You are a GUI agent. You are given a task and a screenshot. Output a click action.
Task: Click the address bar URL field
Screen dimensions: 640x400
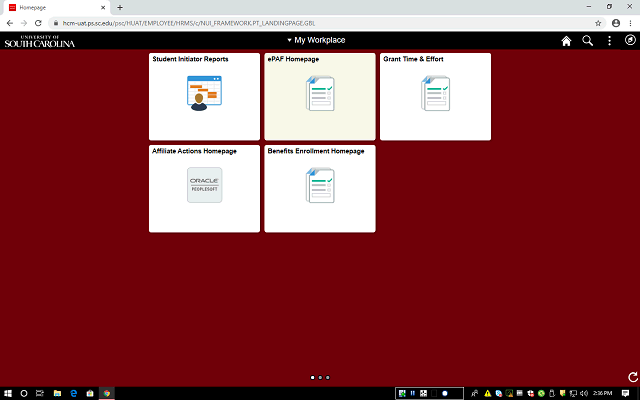pyautogui.click(x=327, y=23)
